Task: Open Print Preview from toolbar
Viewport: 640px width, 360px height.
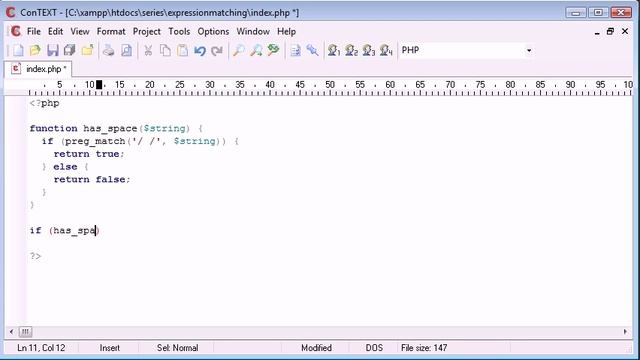Action: click(x=126, y=50)
